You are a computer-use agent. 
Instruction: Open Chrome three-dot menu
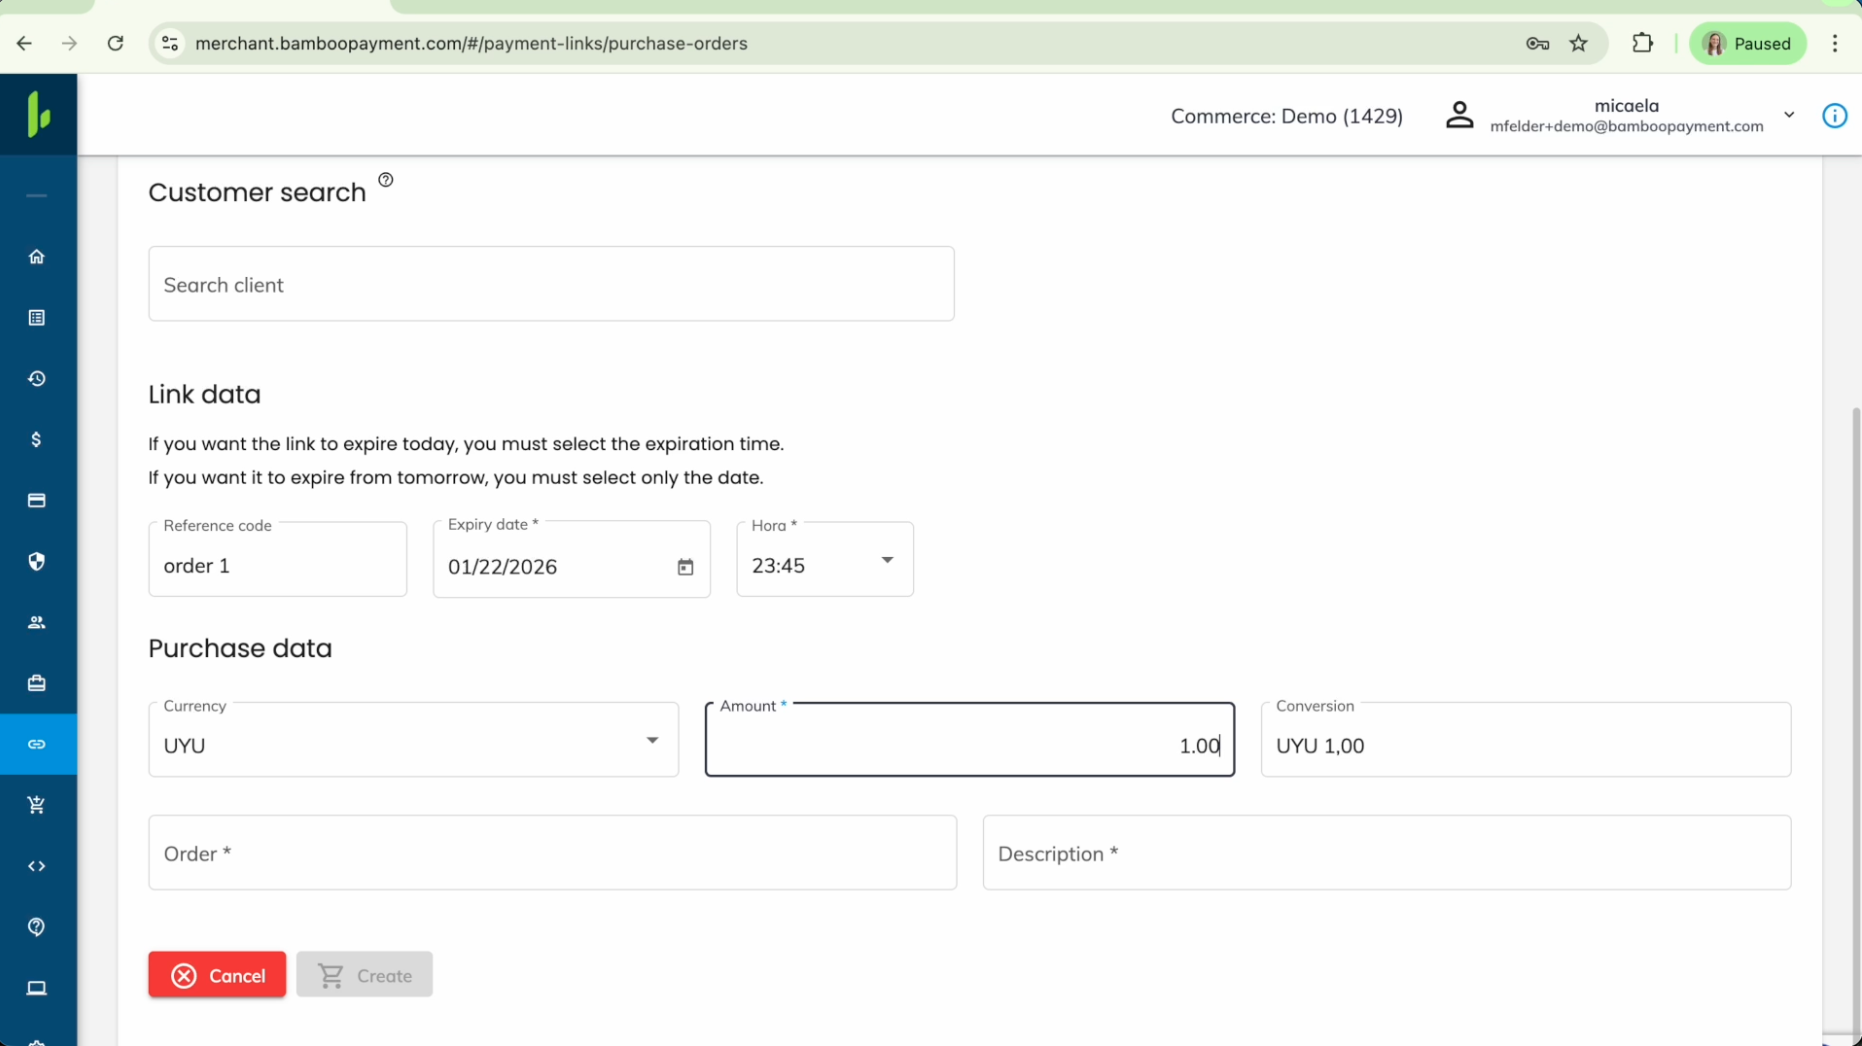pyautogui.click(x=1836, y=43)
